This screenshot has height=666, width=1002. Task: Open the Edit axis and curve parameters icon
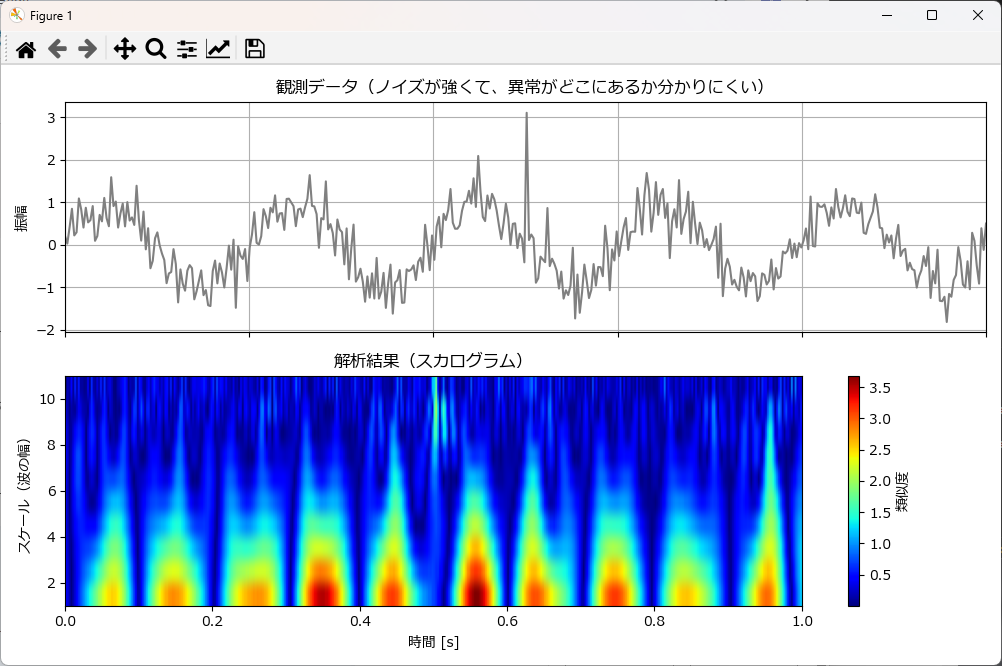point(218,49)
